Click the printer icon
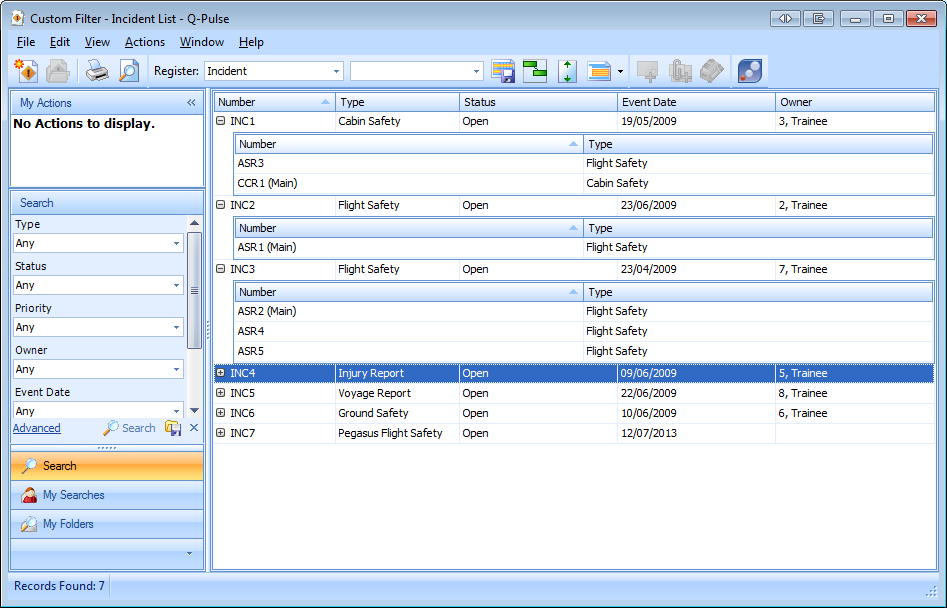Image resolution: width=947 pixels, height=608 pixels. [97, 71]
